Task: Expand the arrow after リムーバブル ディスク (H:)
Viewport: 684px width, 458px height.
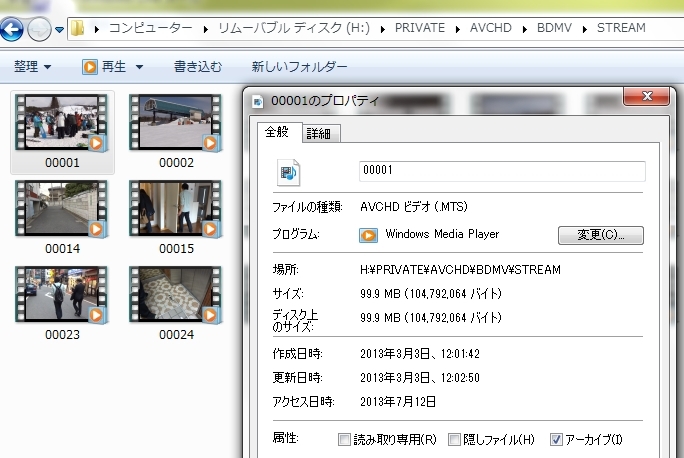Action: [x=383, y=29]
